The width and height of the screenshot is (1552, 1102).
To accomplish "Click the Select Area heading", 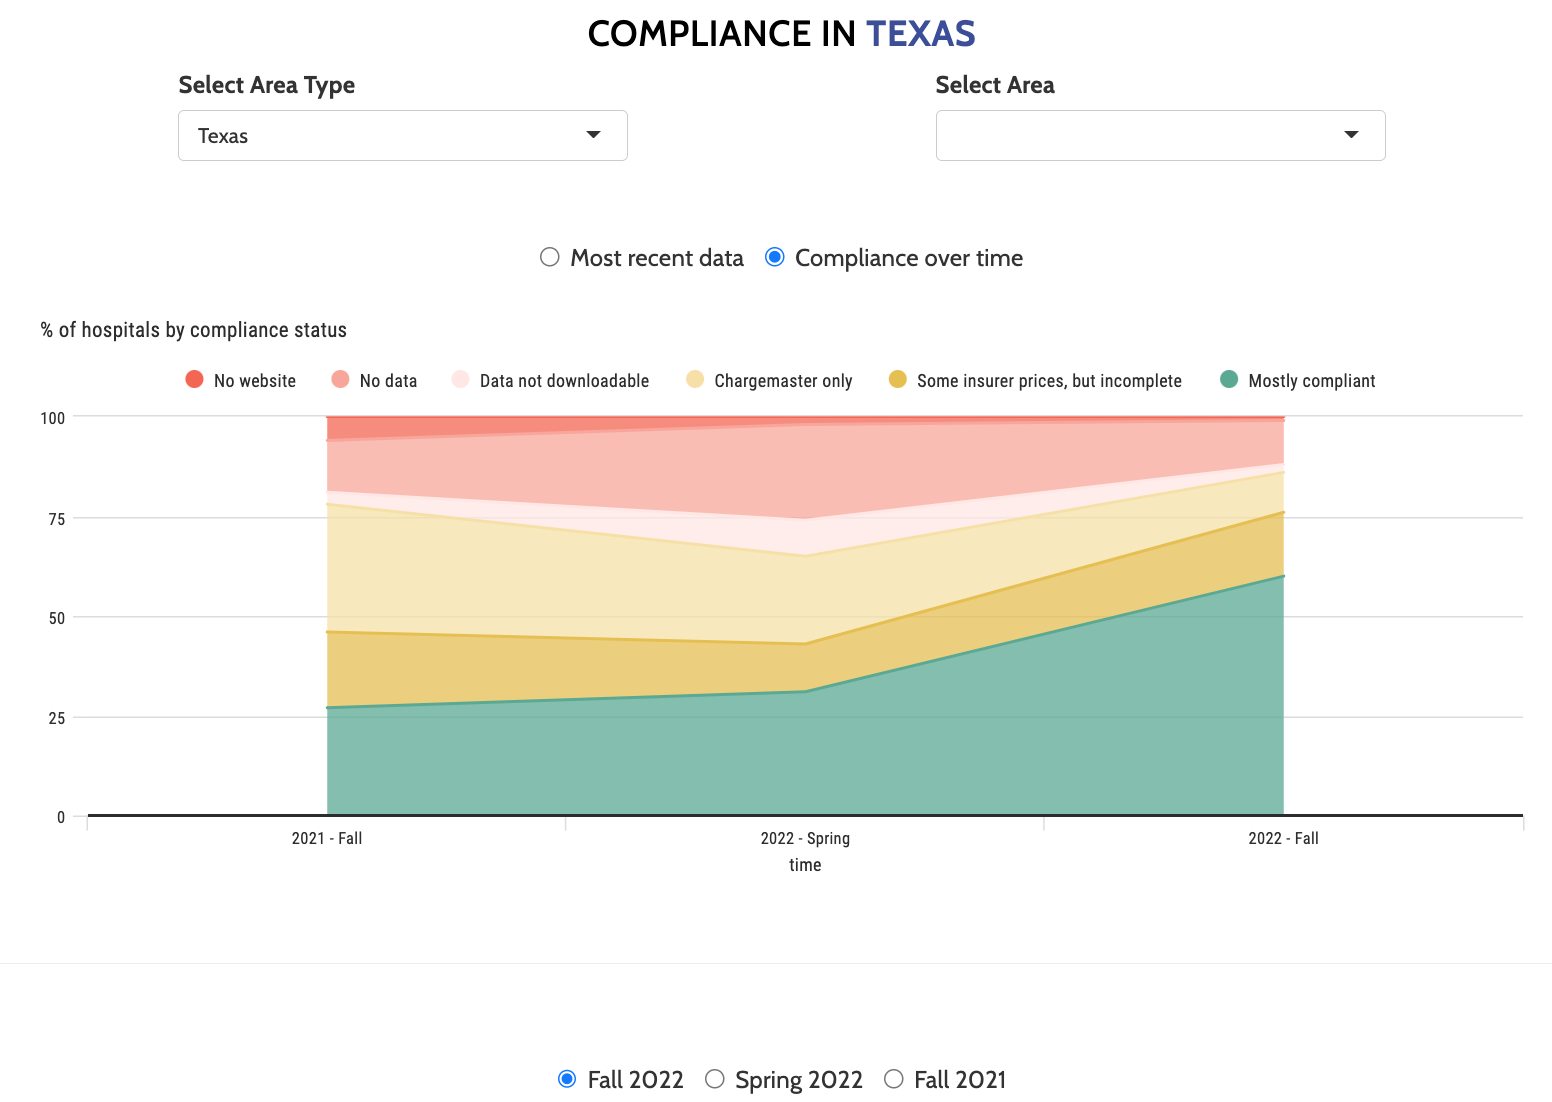I will [995, 85].
